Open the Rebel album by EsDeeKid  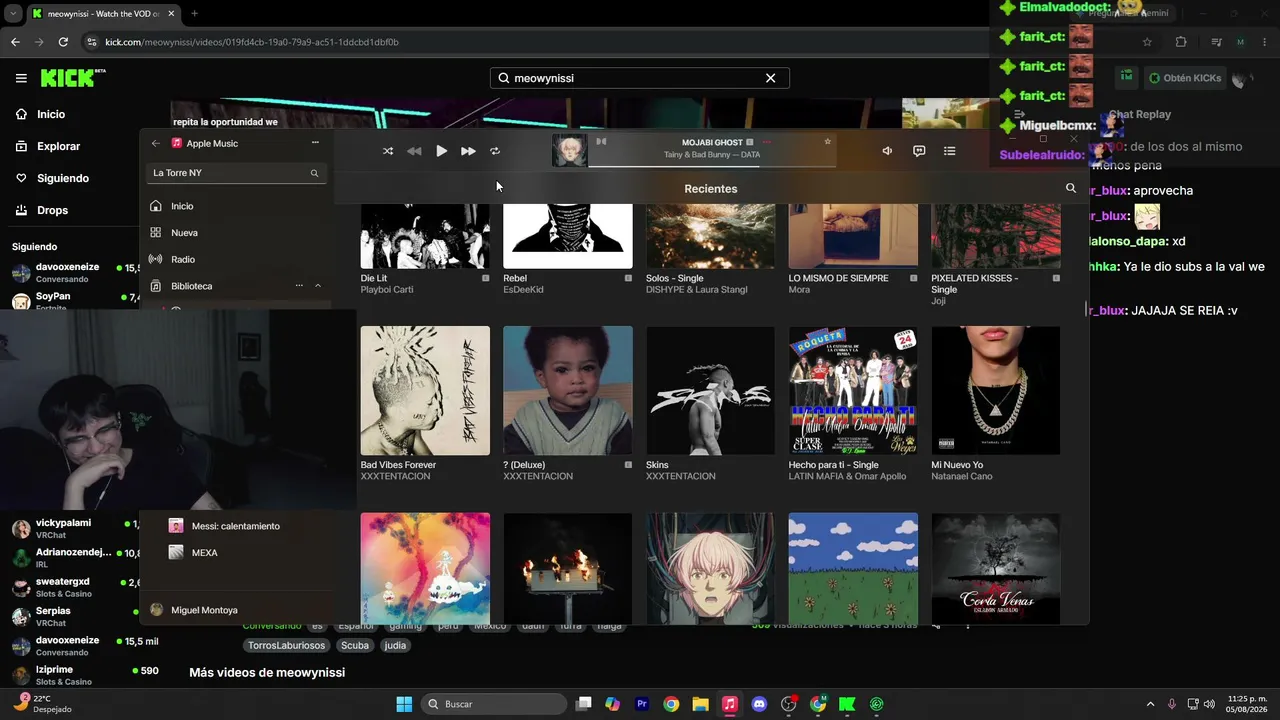pyautogui.click(x=568, y=235)
